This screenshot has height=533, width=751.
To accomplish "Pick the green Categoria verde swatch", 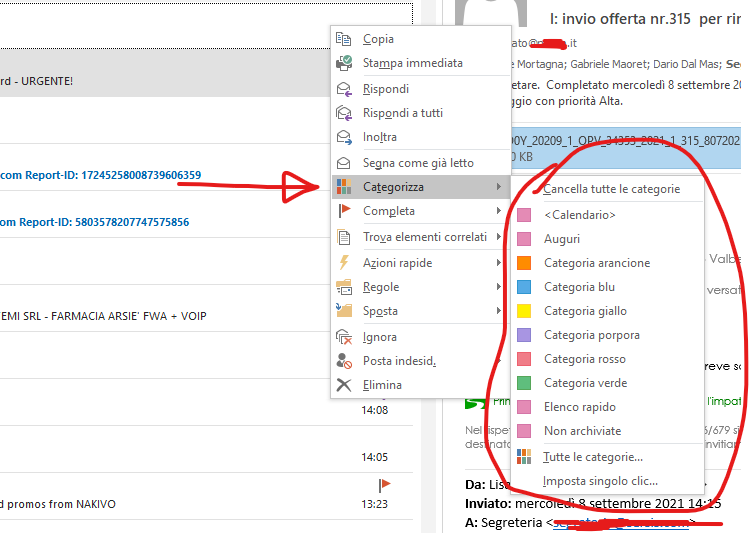I will click(x=524, y=383).
